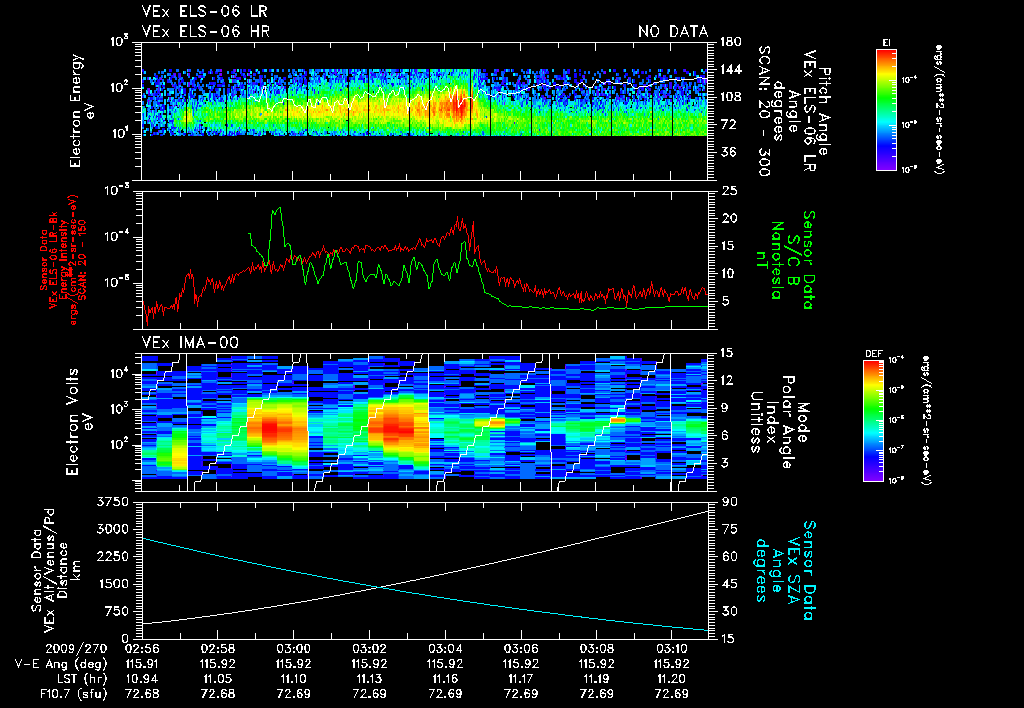The image size is (1024, 708).
Task: Click the 02:58 time tick label
Action: pos(217,649)
